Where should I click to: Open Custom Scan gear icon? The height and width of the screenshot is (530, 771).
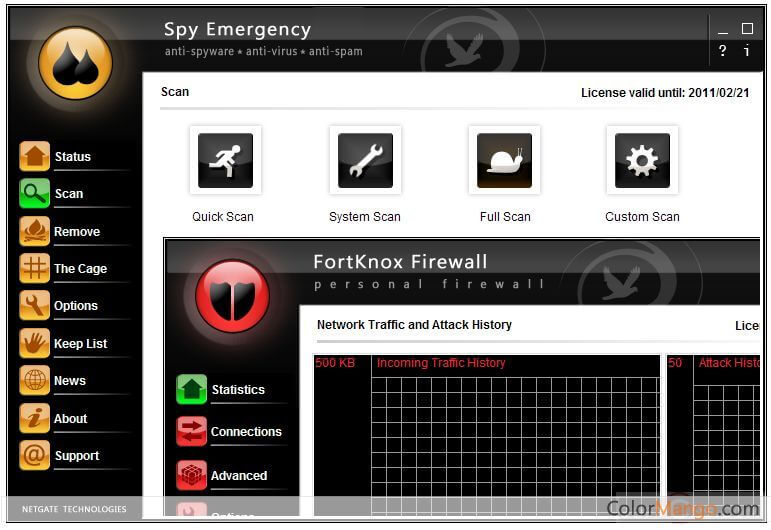pos(642,160)
